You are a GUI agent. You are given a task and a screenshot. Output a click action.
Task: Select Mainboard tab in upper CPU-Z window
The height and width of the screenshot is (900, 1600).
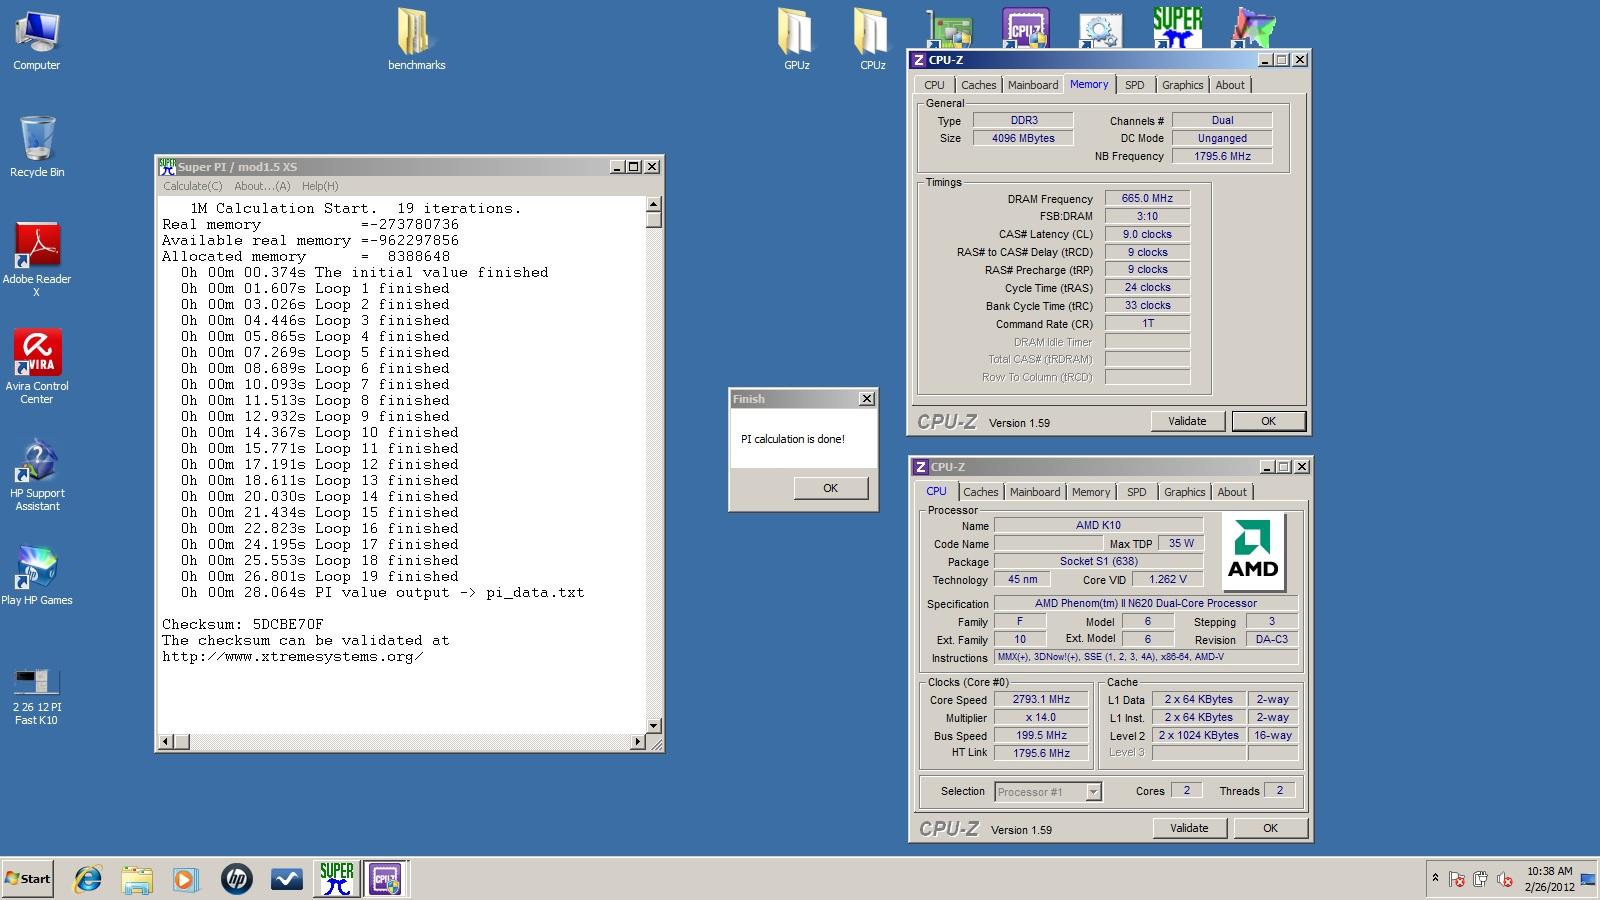(1032, 86)
